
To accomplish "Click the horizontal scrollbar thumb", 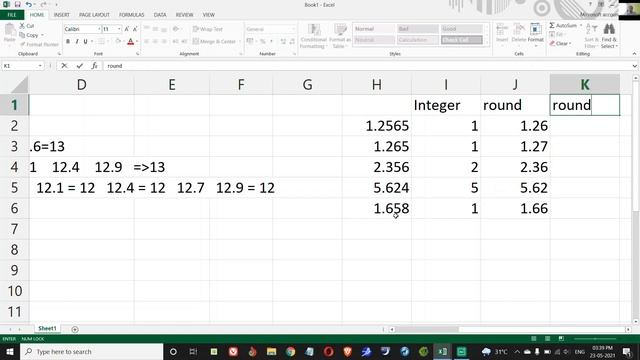I will (427, 329).
